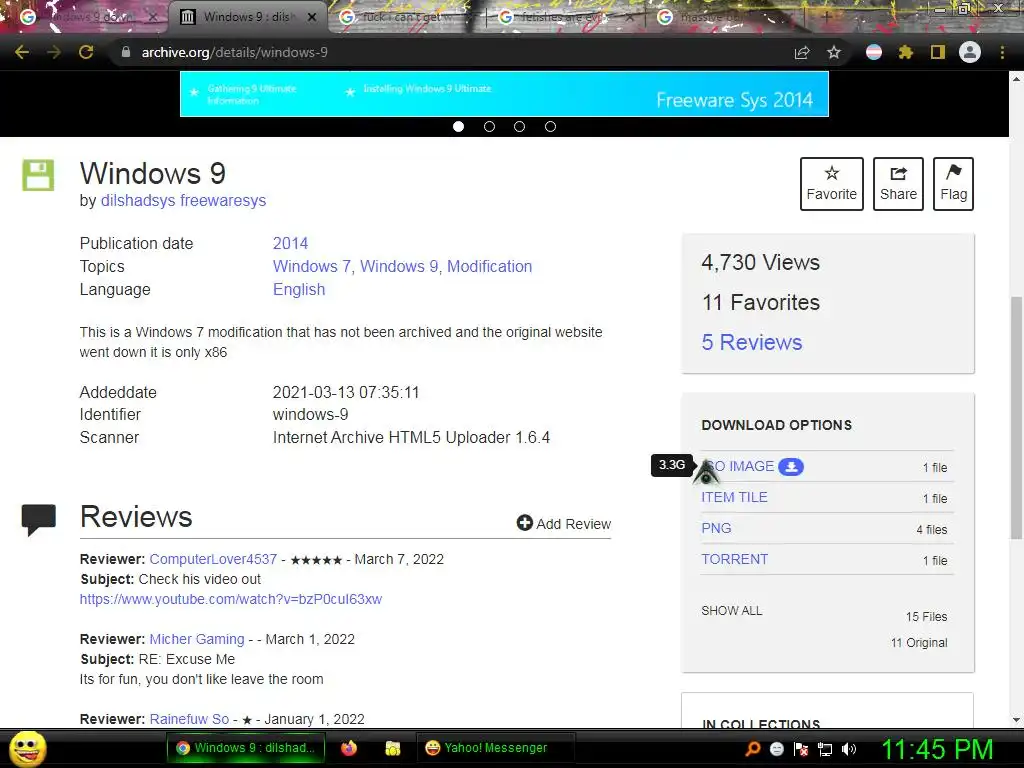Click the flag with red X tray icon

pos(801,749)
